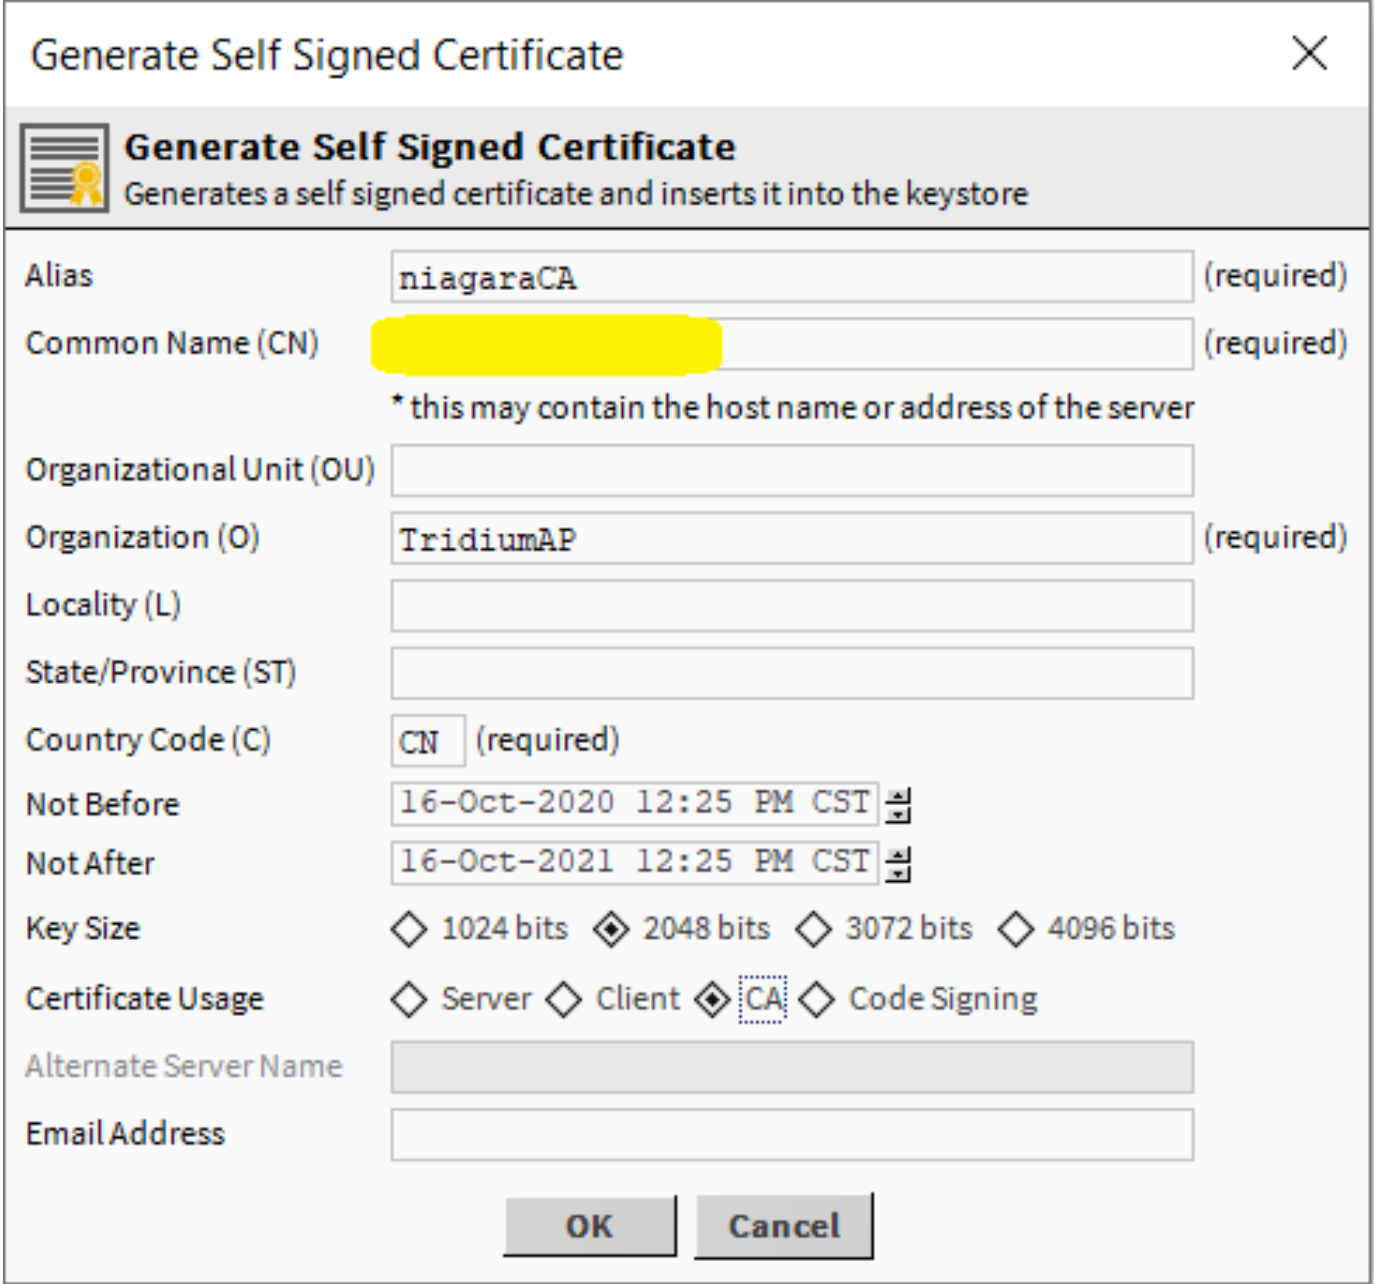This screenshot has width=1374, height=1284.
Task: Focus the Locality (L) text field
Action: [791, 606]
